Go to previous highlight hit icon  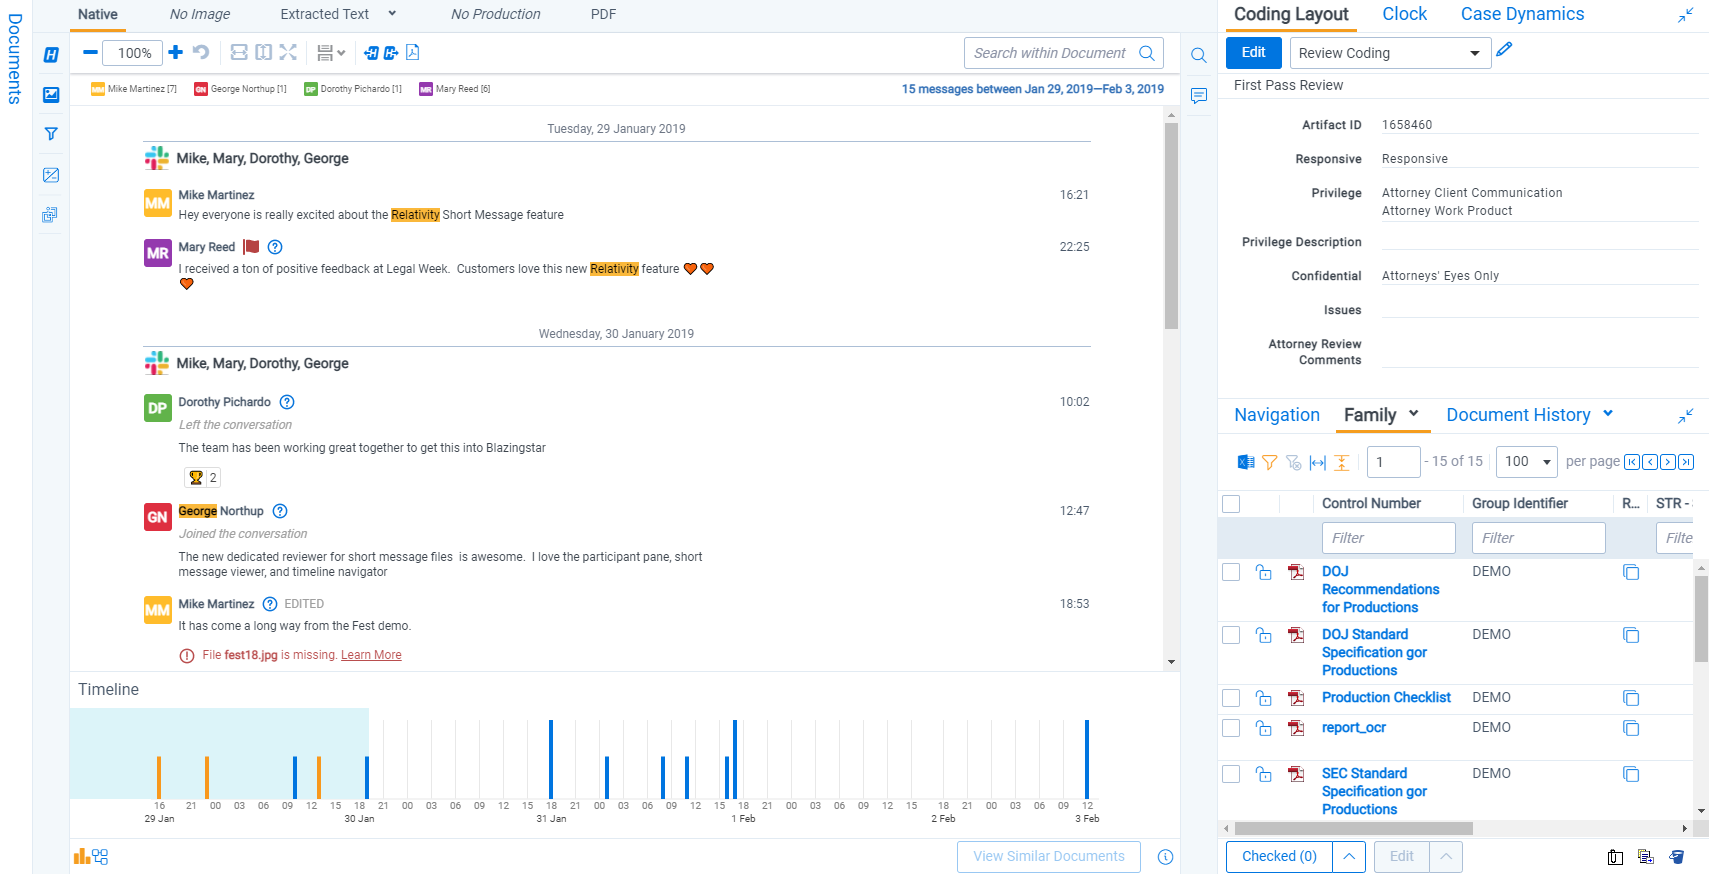coord(371,52)
